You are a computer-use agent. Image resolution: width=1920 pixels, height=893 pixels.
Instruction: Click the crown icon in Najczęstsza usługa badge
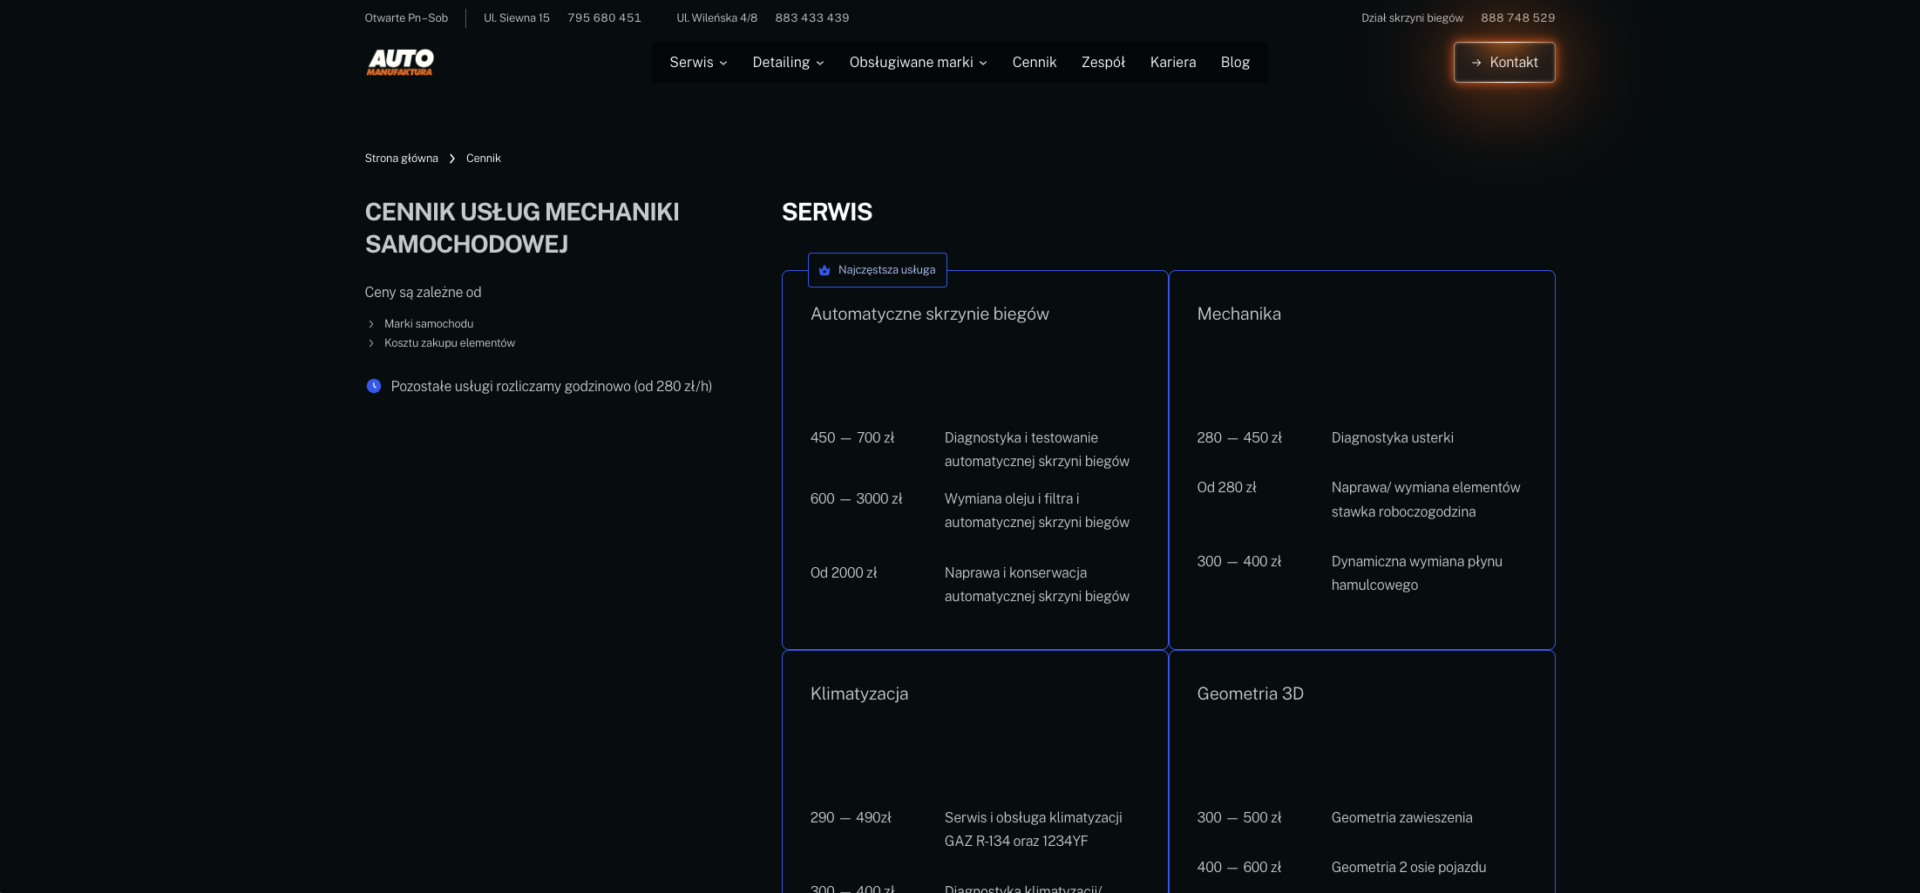point(824,270)
